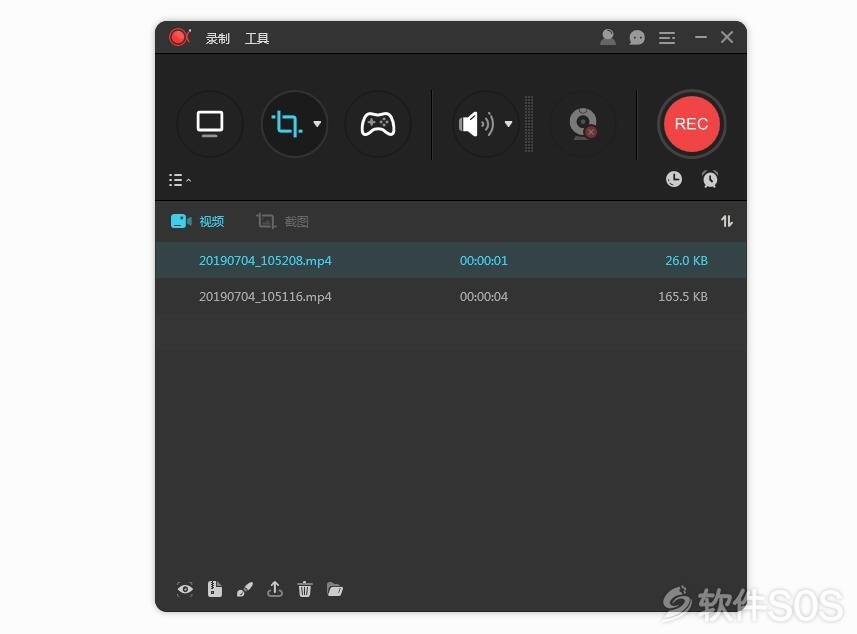Click duration 00:00:01
Screen dimensions: 857x634
click(x=484, y=261)
